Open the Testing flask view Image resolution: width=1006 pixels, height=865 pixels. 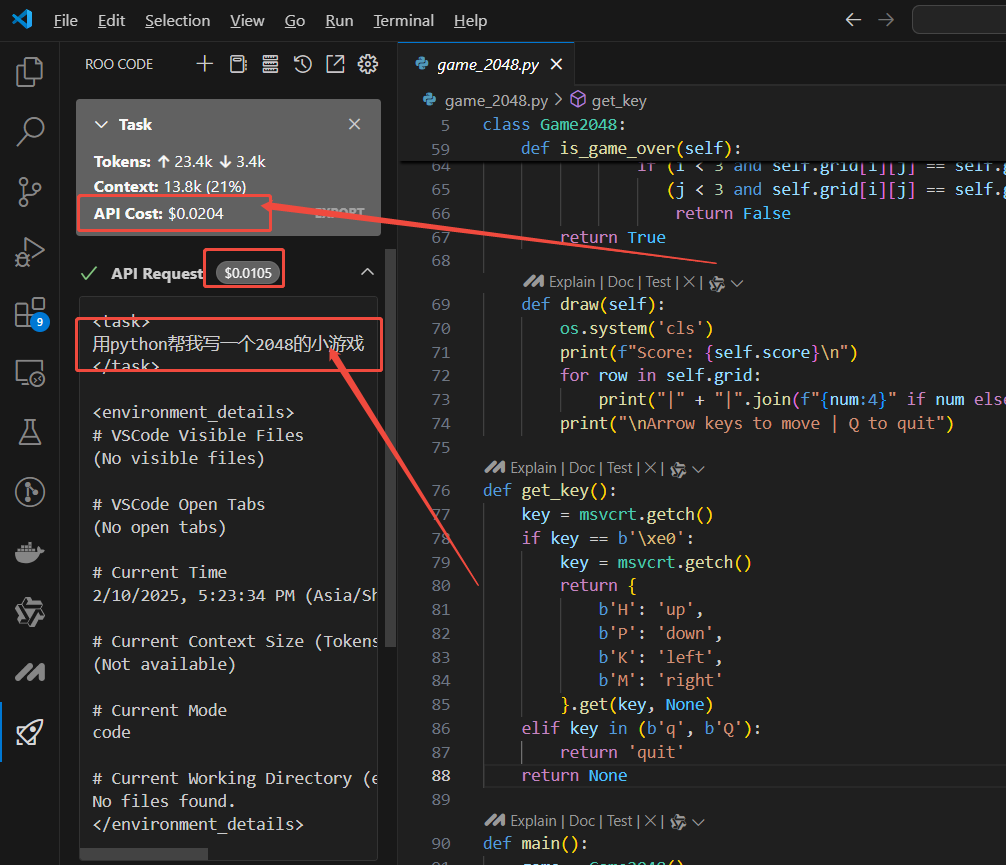point(30,432)
